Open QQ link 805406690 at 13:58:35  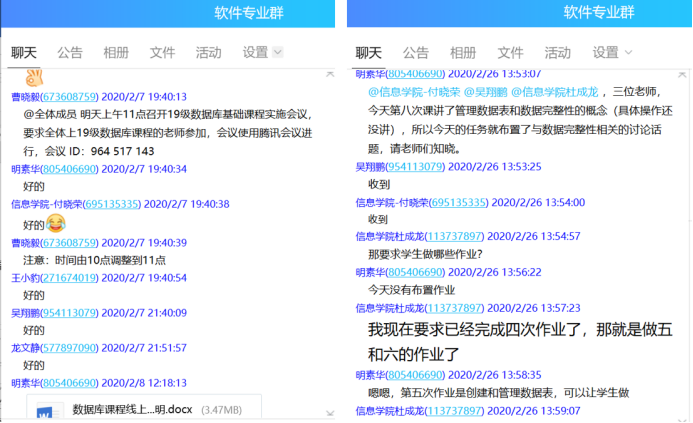415,375
